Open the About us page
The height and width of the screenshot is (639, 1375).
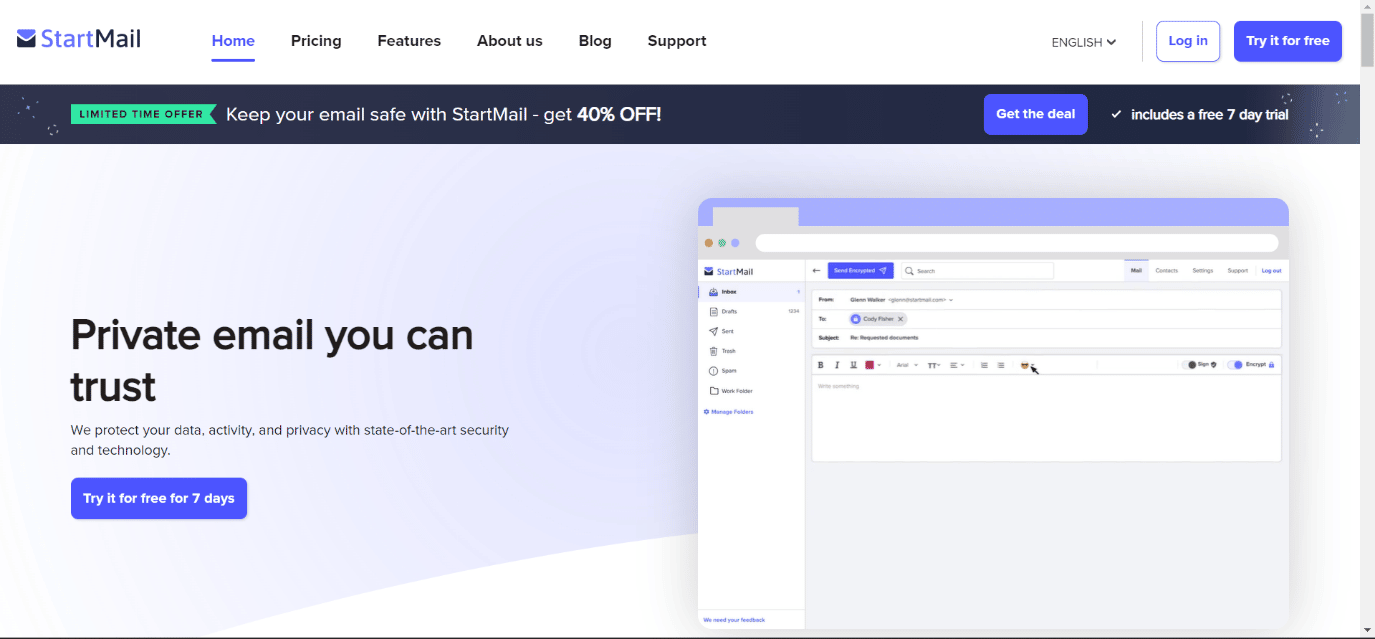coord(510,41)
